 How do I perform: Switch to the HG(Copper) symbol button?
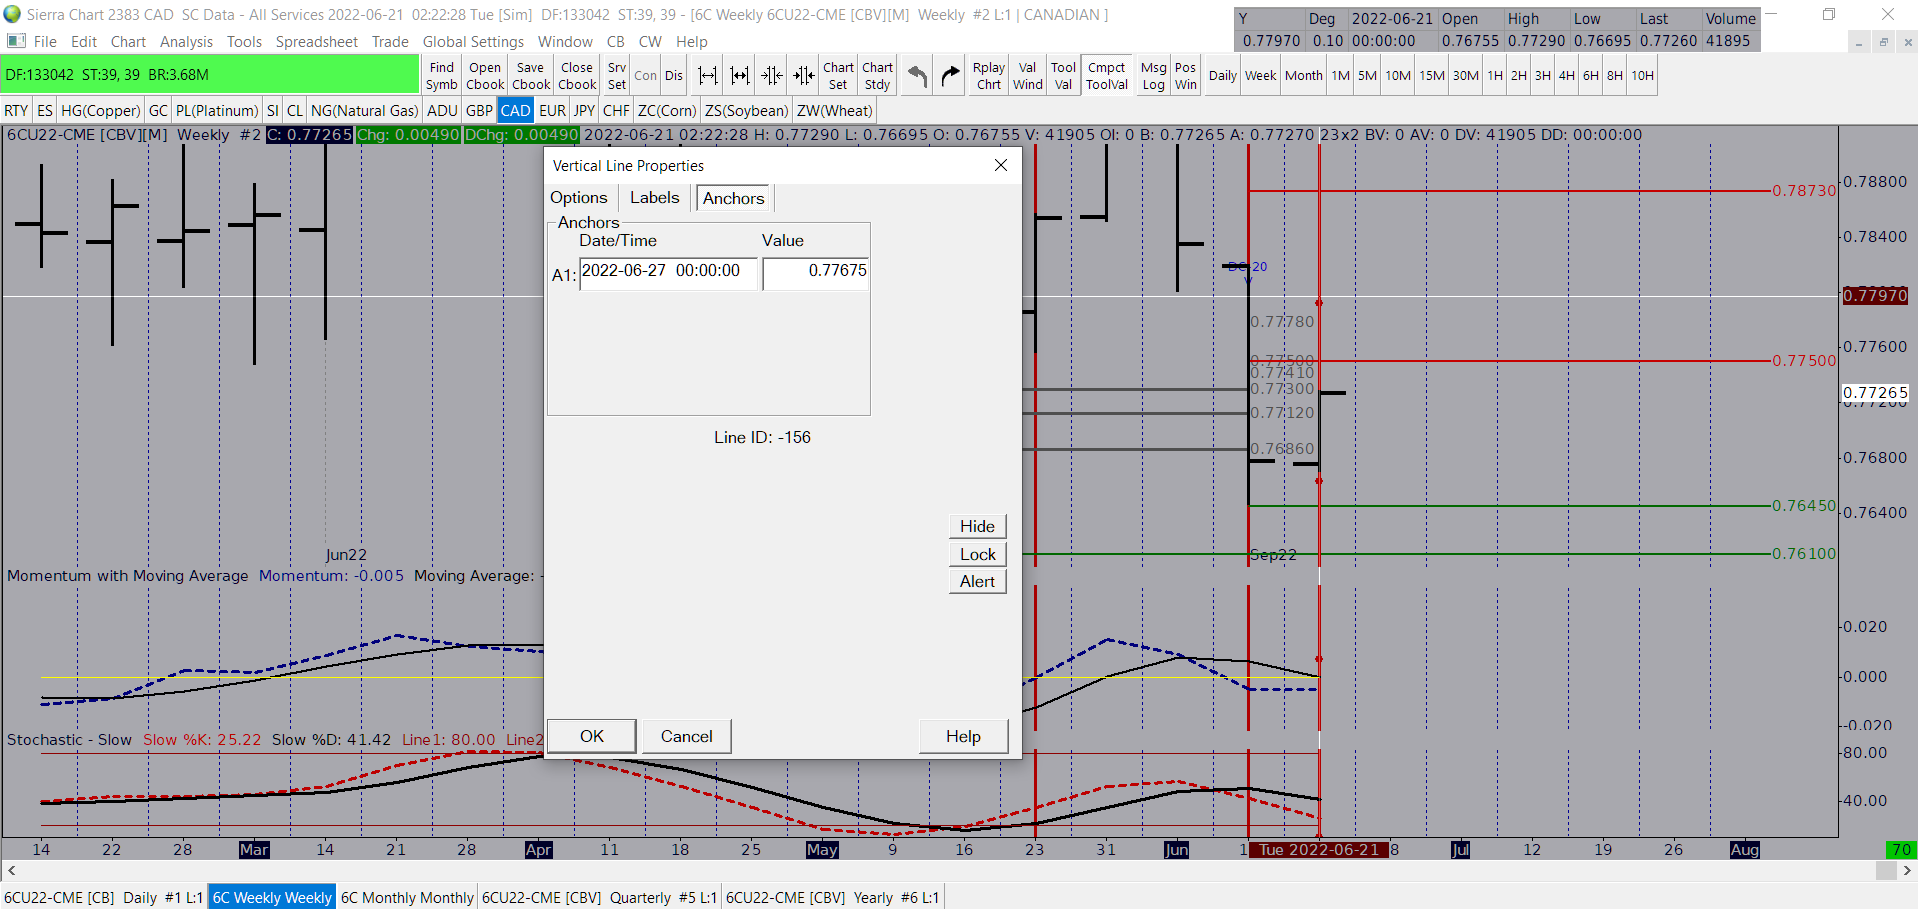pos(100,111)
